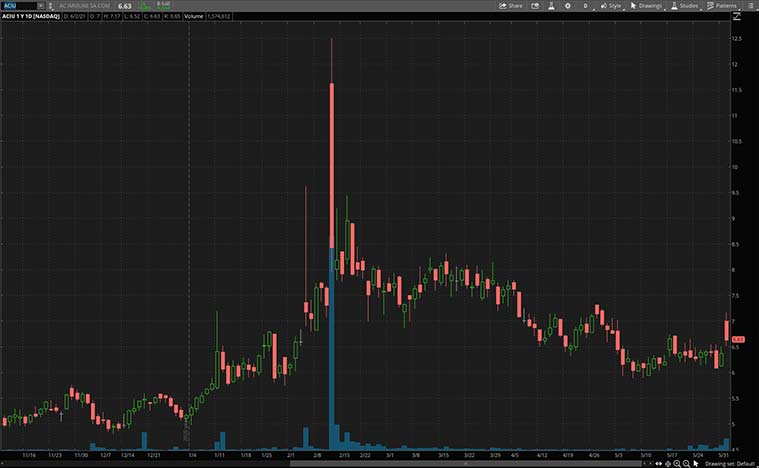759x468 pixels.
Task: Click the 5/31 date label on the time axis
Action: [724, 455]
